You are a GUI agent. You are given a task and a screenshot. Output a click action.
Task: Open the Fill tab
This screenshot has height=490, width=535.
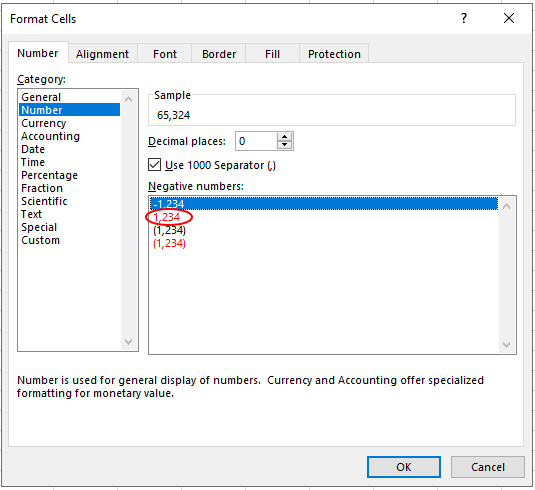(272, 54)
